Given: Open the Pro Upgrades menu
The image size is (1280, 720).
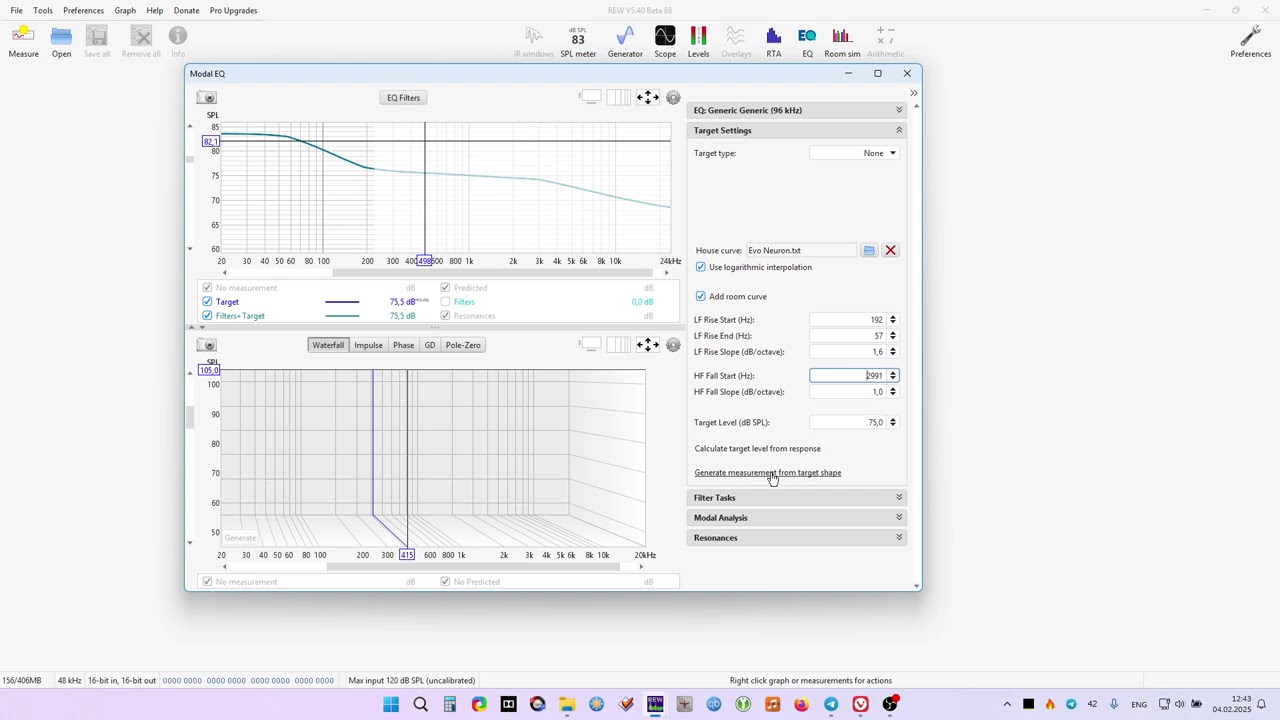Looking at the screenshot, I should tap(233, 10).
